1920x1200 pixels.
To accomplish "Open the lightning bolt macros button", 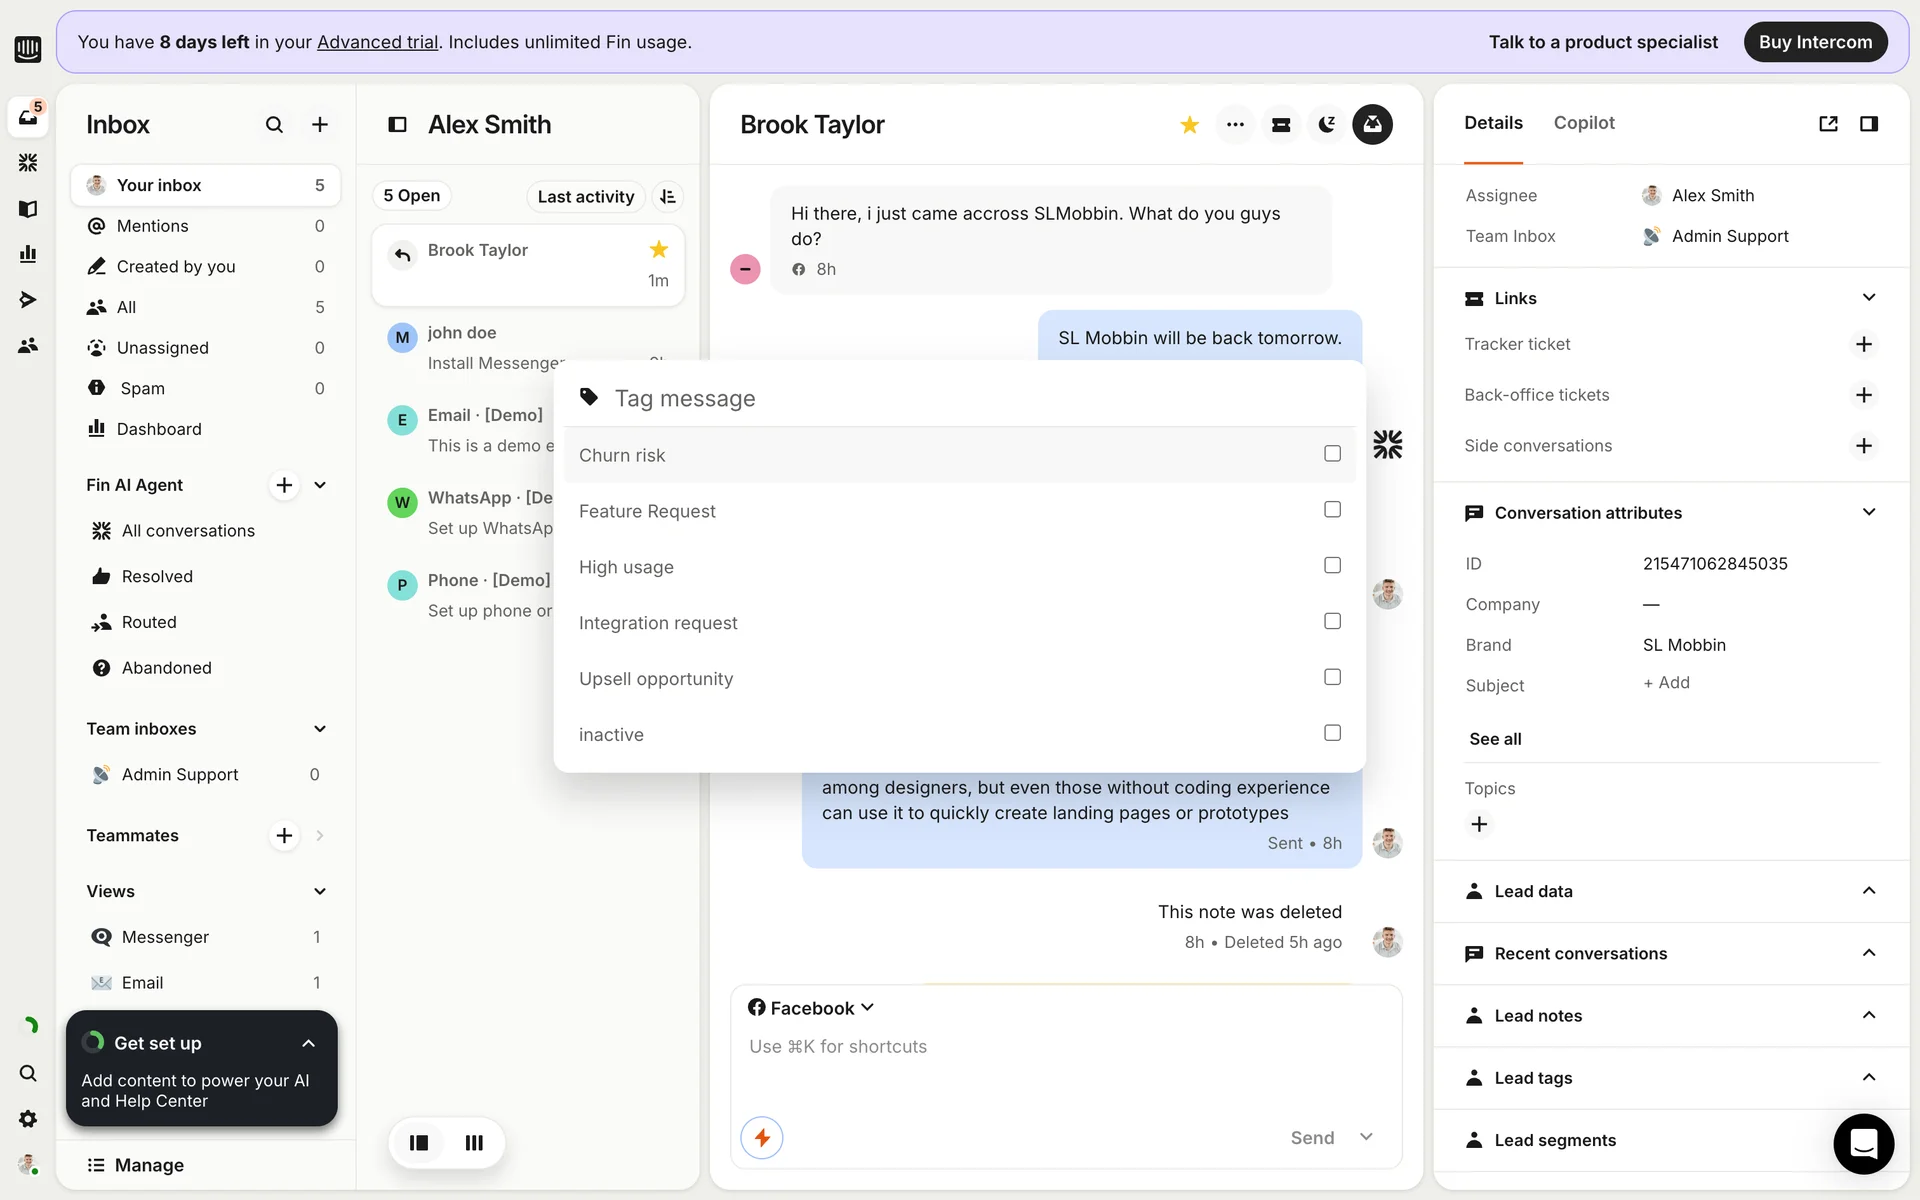I will point(762,1138).
